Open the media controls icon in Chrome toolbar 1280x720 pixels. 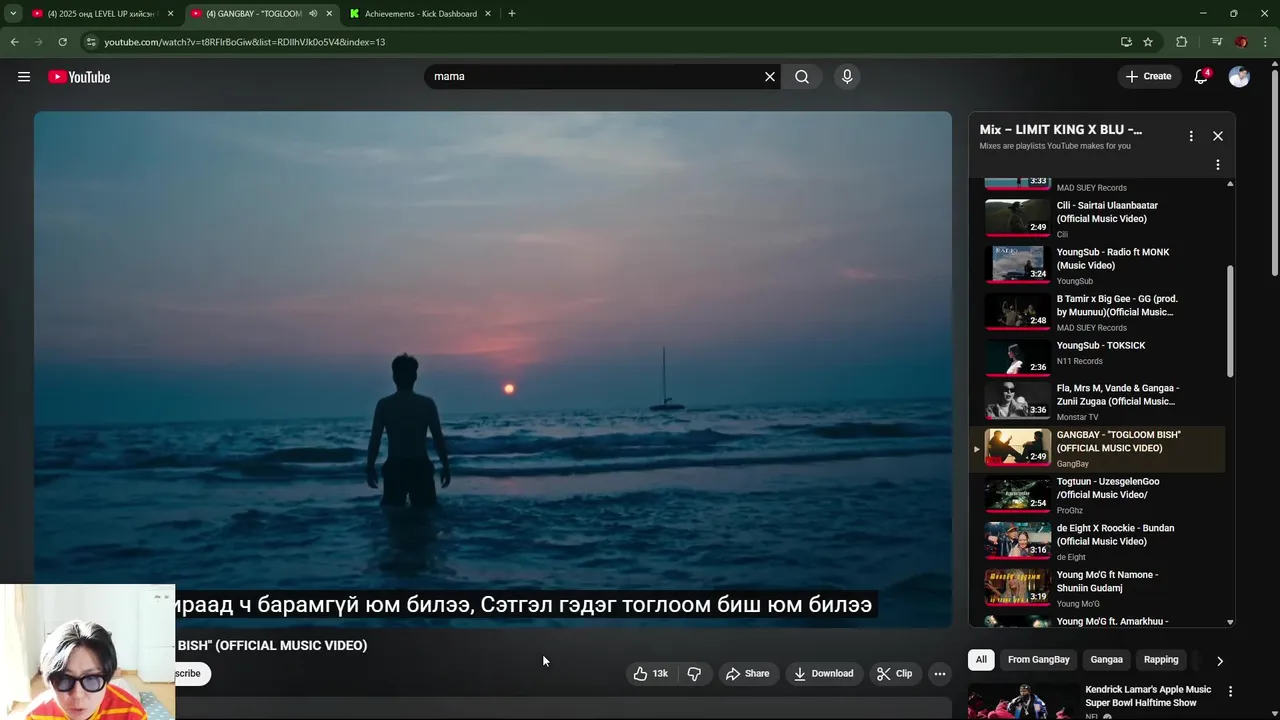[1216, 42]
